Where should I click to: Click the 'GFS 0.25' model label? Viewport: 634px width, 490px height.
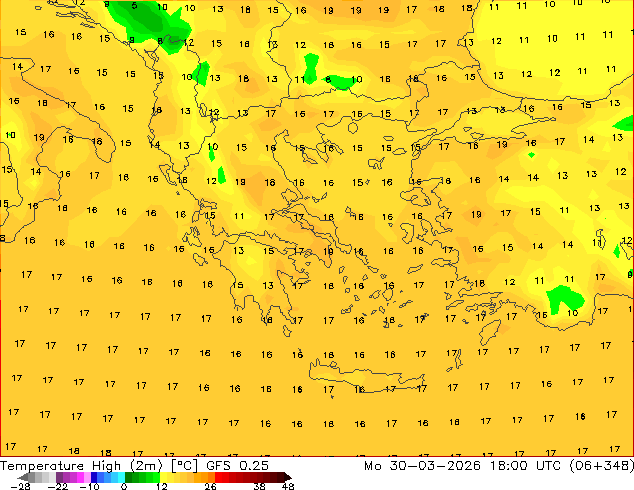(237, 466)
